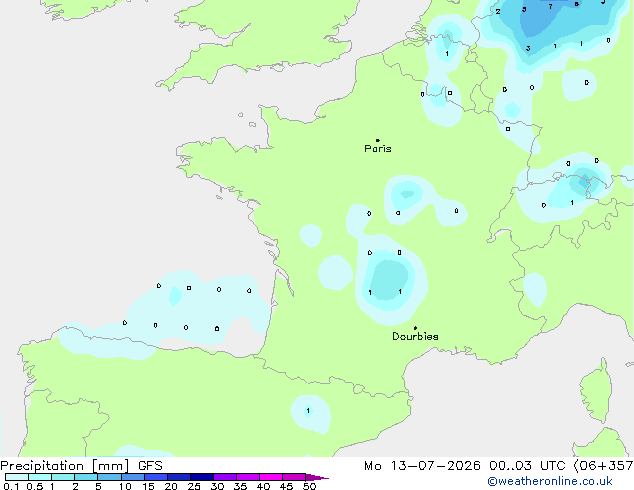Click the 'Precipitation [mm]' title text

click(65, 466)
